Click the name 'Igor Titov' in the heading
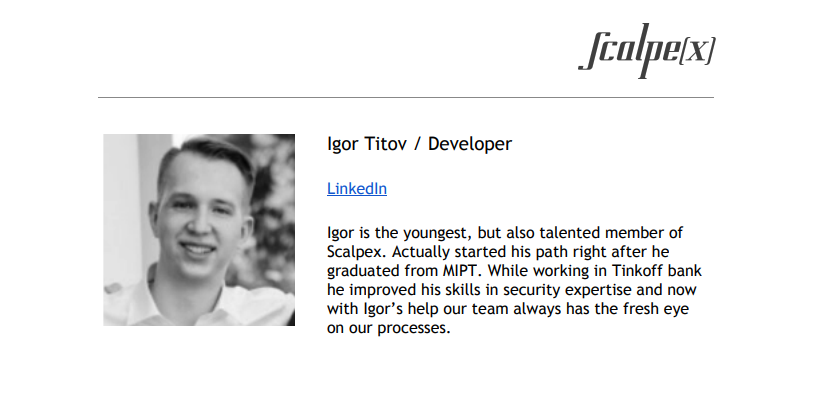This screenshot has width=814, height=402. pos(367,144)
